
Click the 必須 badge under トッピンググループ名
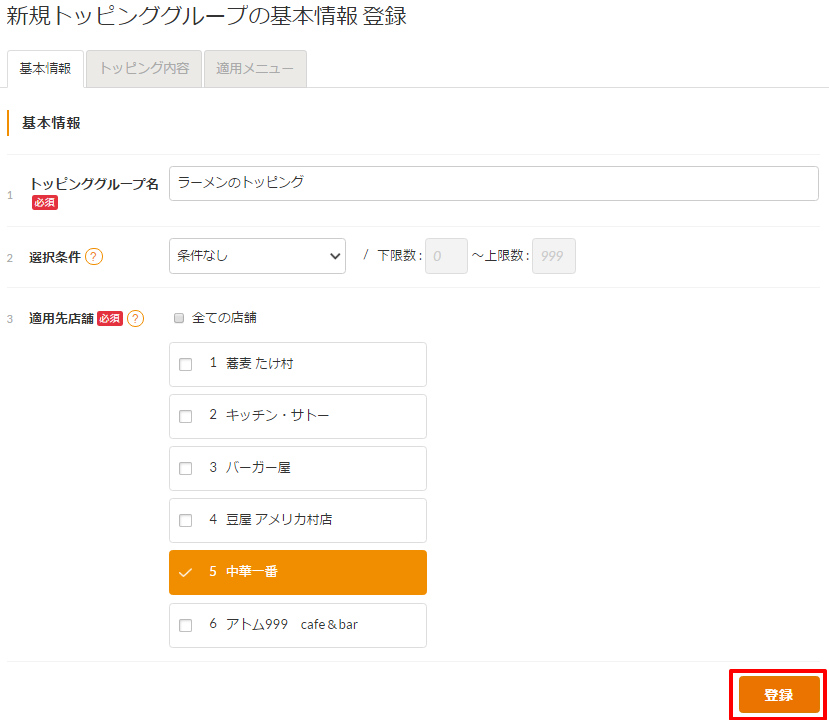pos(44,203)
